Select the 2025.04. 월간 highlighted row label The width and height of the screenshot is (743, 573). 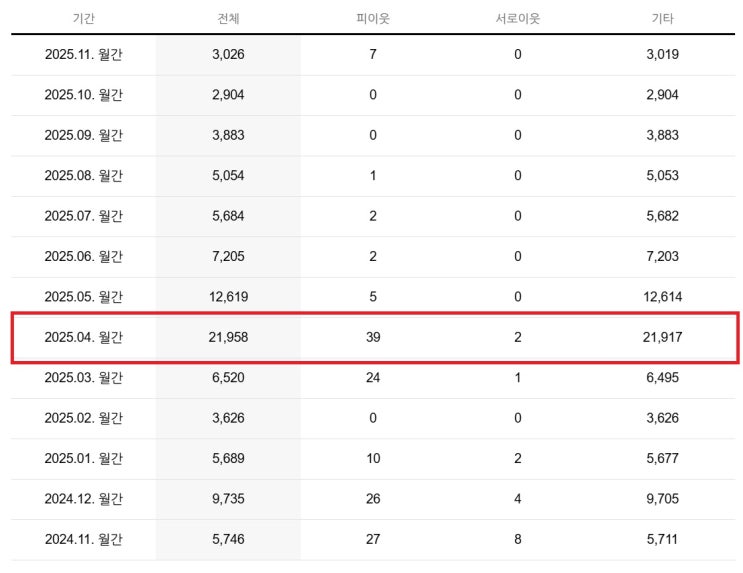[x=83, y=337]
